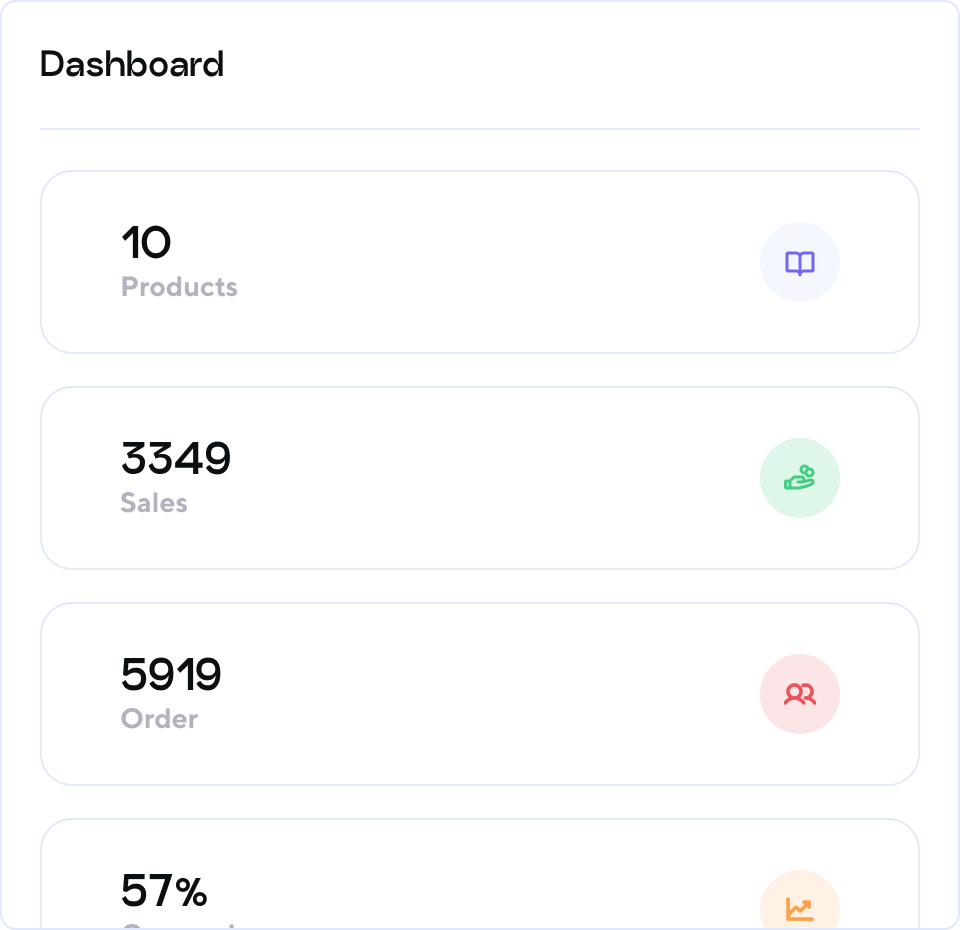Click the 57% percentage value
960x930 pixels.
pos(164,891)
